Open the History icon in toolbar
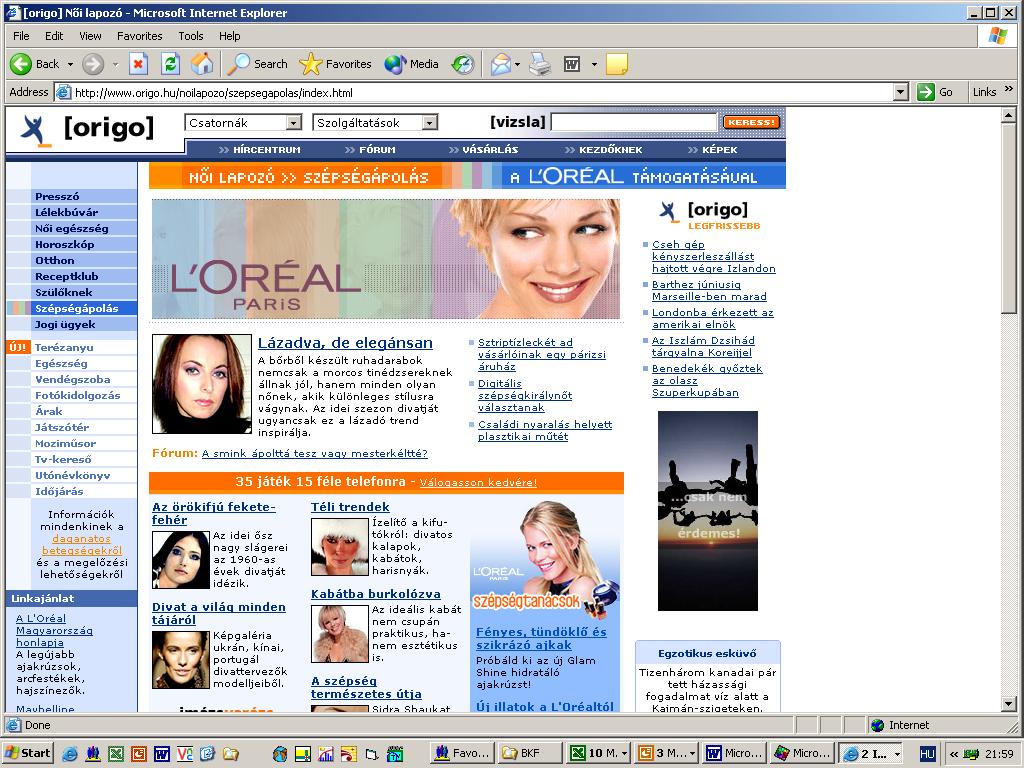 click(463, 64)
